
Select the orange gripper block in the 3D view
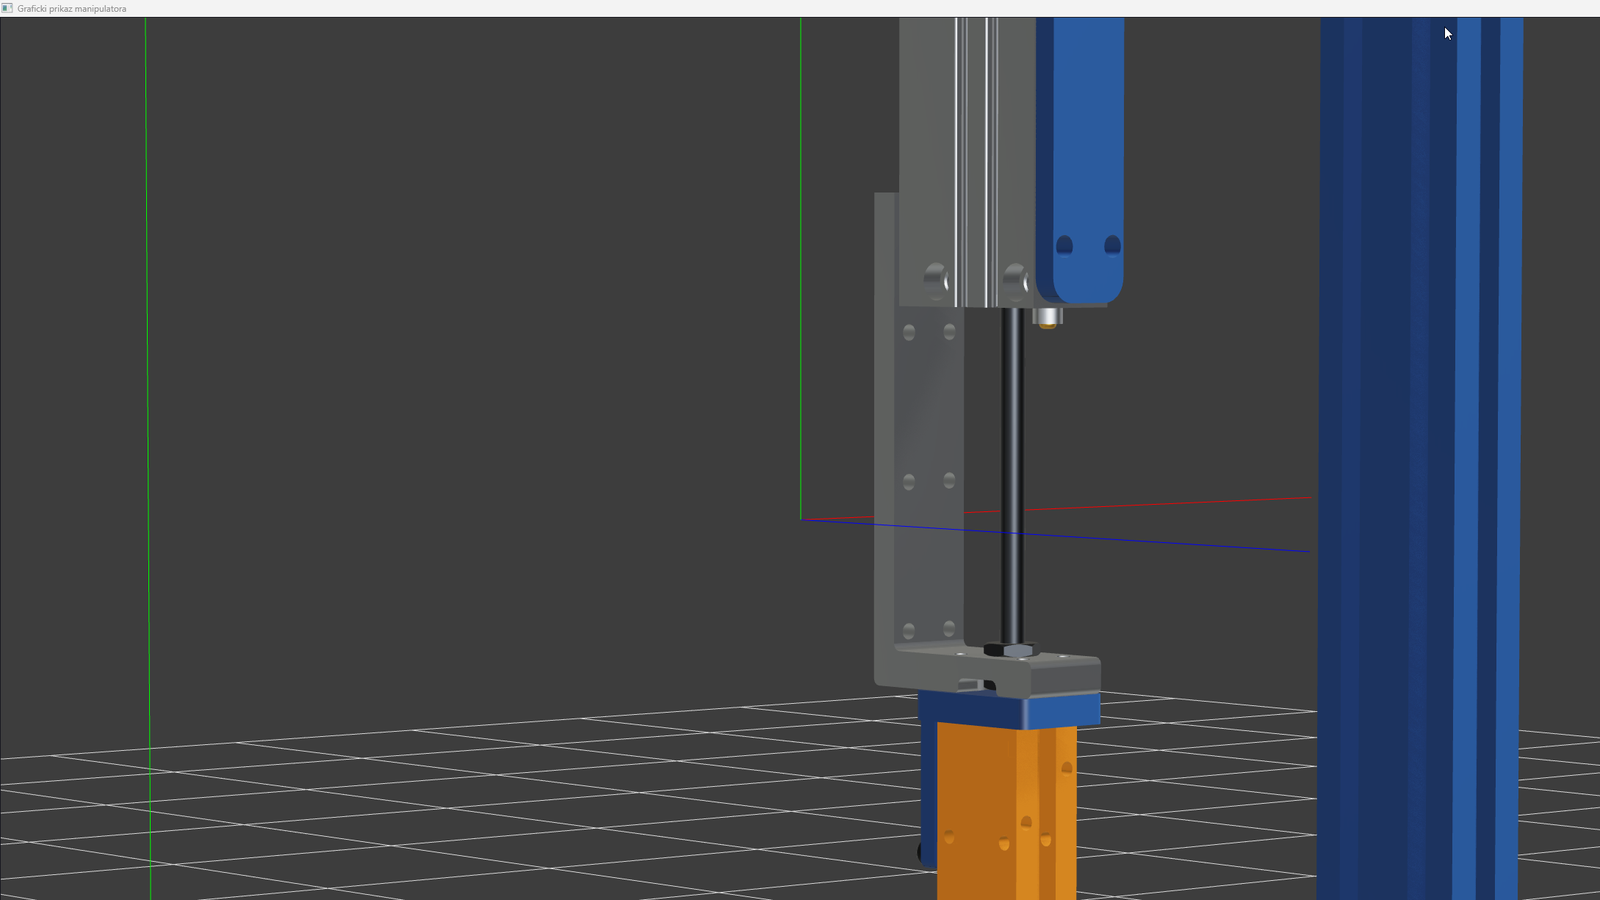(1006, 812)
